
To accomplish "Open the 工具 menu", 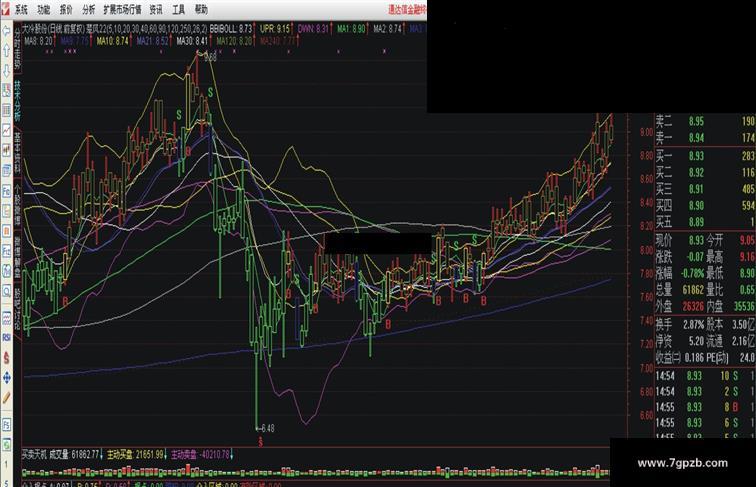I will tap(178, 9).
